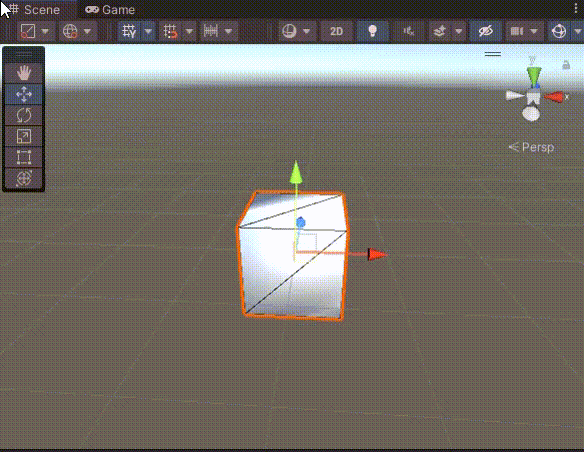Toggle scene effects skybox icon
This screenshot has height=452, width=584.
pyautogui.click(x=439, y=31)
